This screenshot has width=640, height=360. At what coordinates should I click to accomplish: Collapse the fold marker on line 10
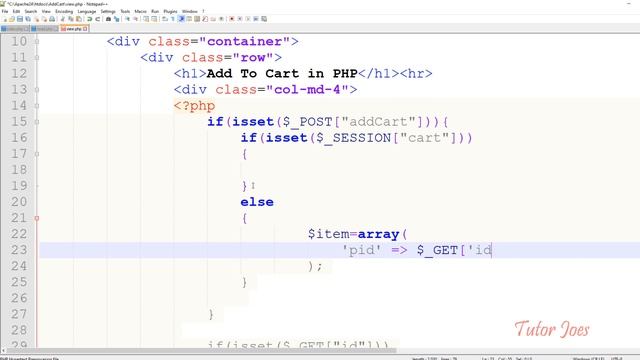(37, 41)
